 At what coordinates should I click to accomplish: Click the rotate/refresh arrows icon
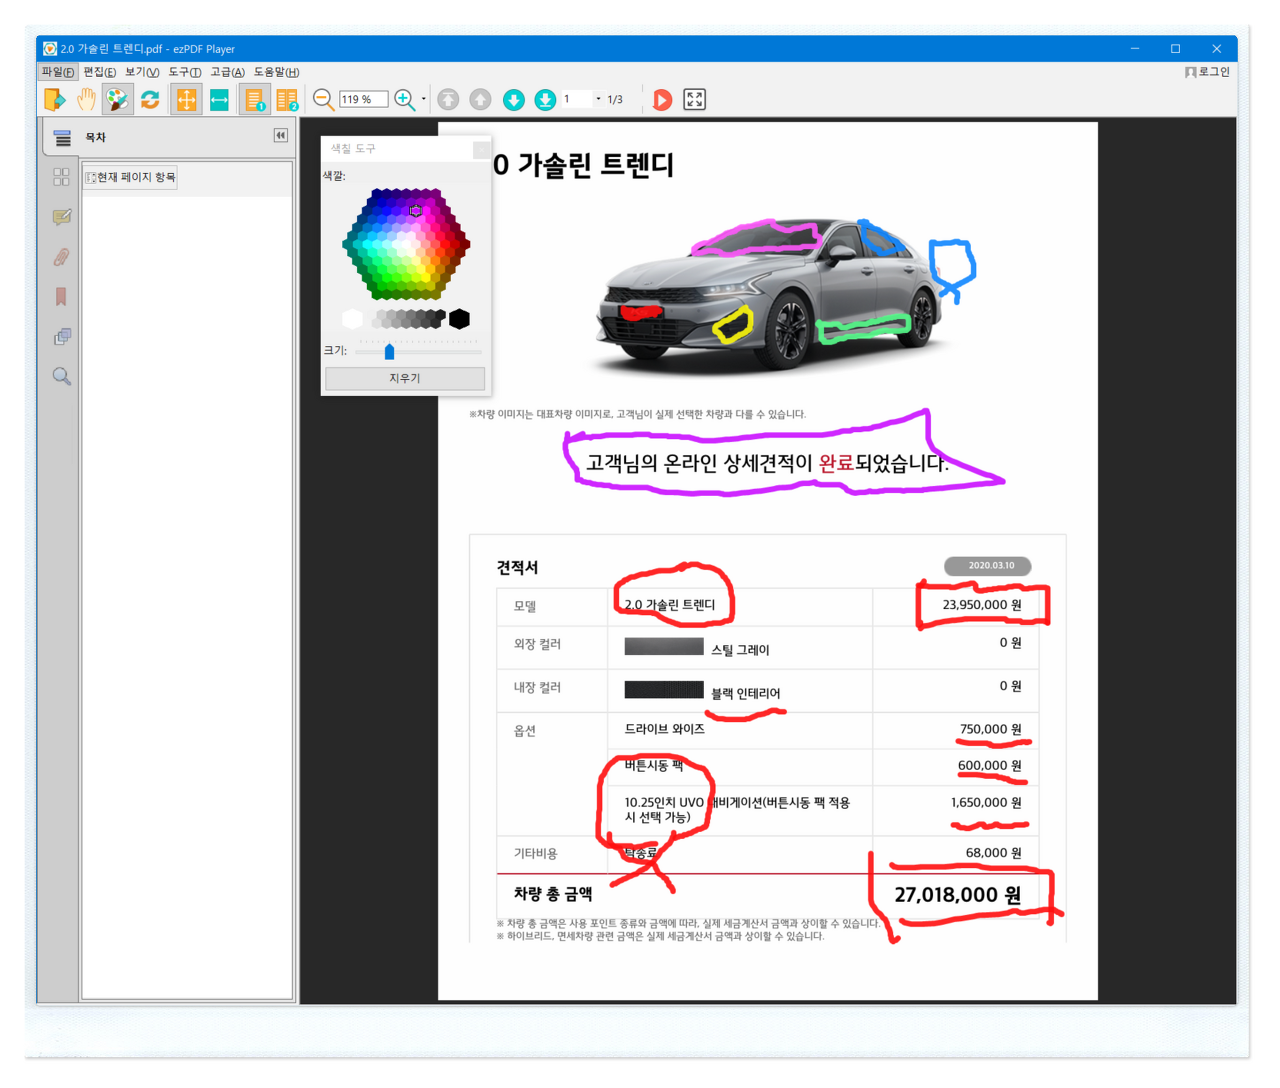pos(150,99)
